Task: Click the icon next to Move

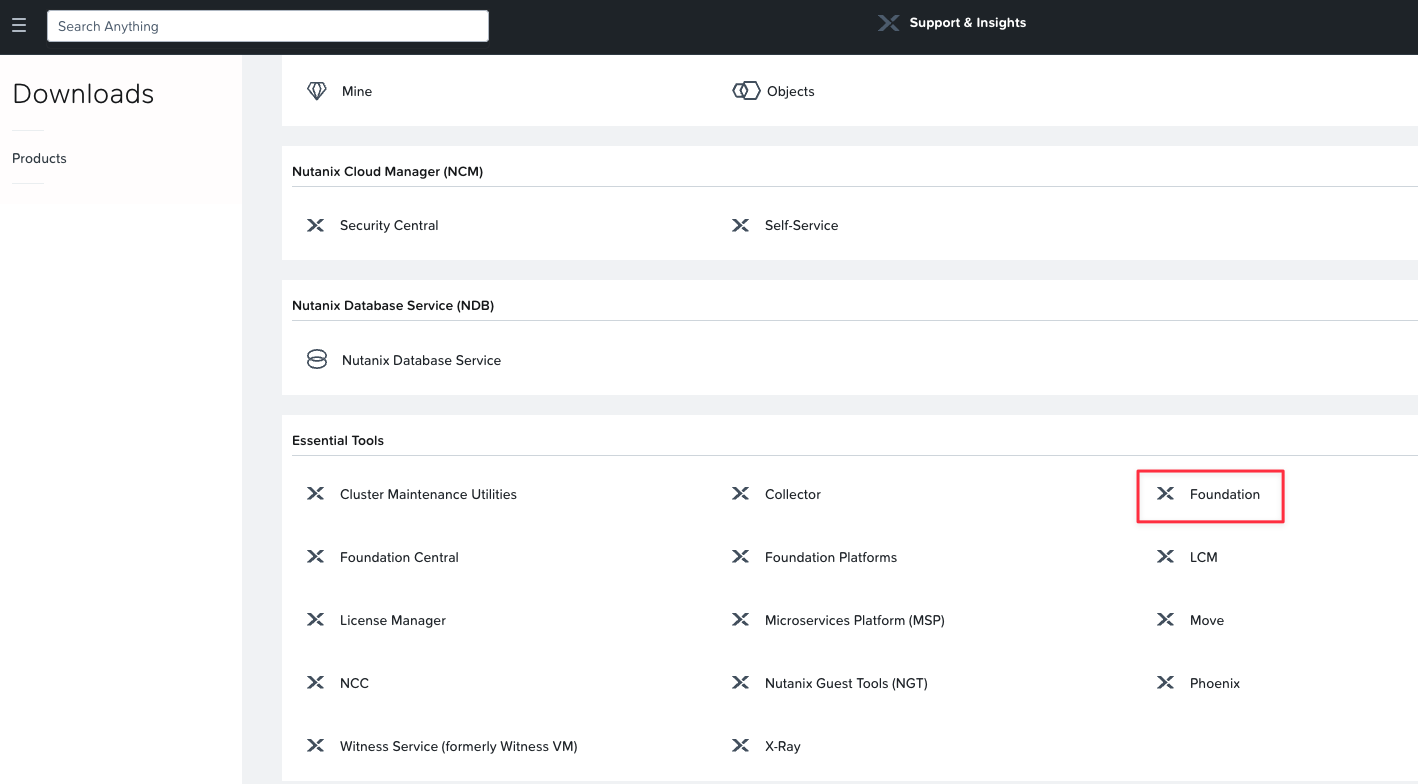Action: 1165,620
